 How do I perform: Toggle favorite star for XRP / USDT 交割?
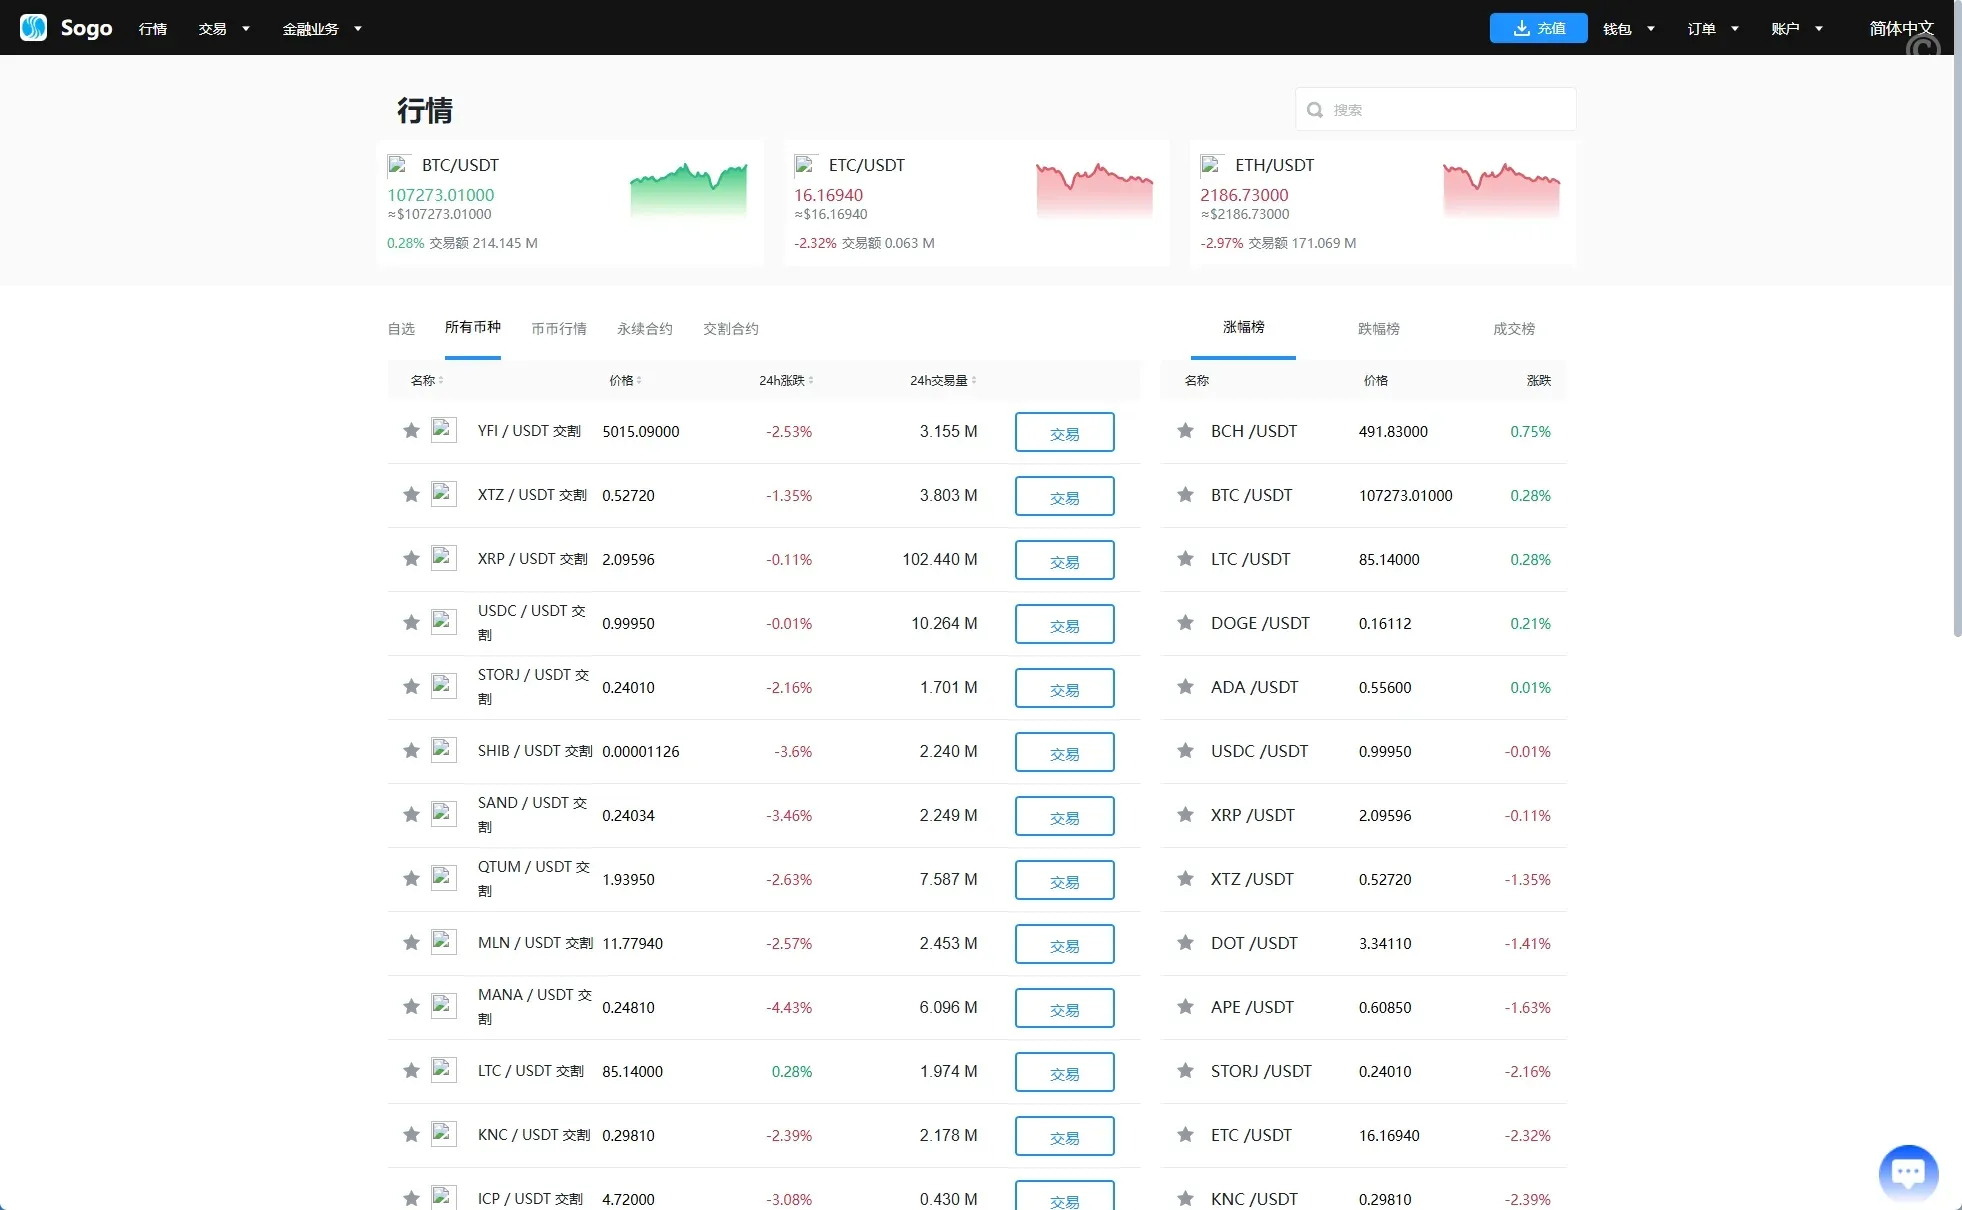click(x=411, y=559)
